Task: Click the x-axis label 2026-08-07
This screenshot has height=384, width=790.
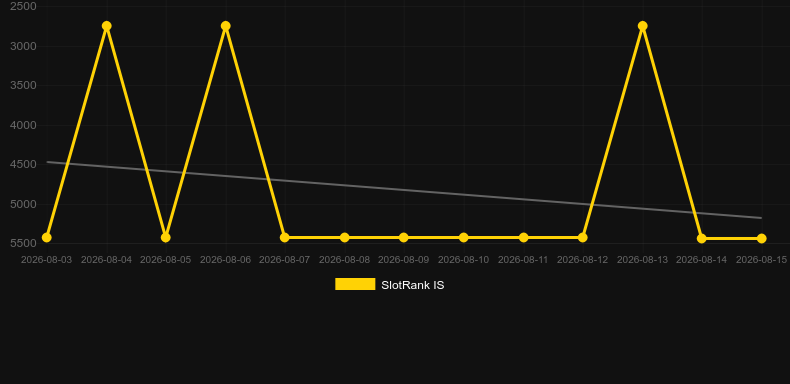Action: [285, 260]
